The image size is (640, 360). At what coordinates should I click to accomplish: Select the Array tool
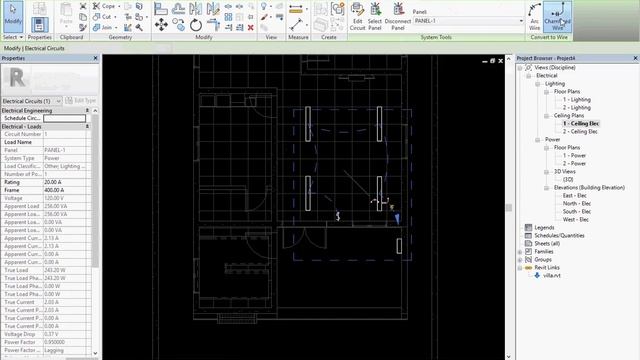coord(229,17)
